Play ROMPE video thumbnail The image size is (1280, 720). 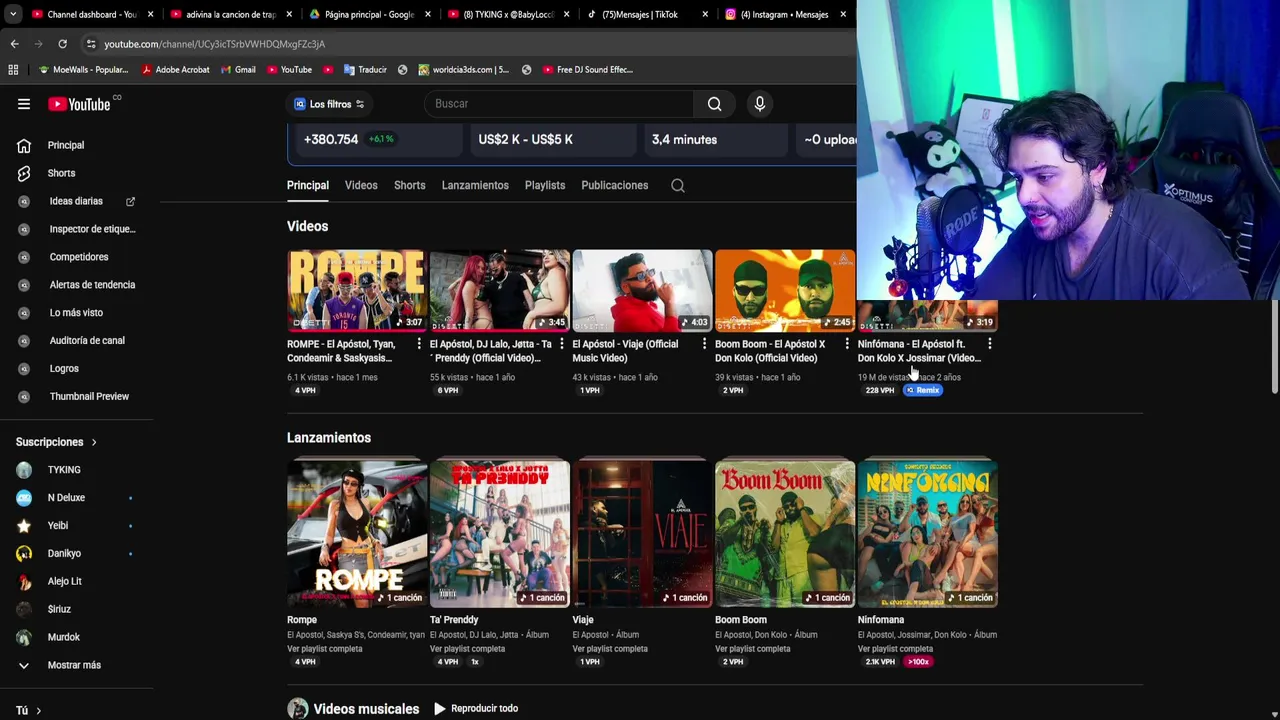356,290
